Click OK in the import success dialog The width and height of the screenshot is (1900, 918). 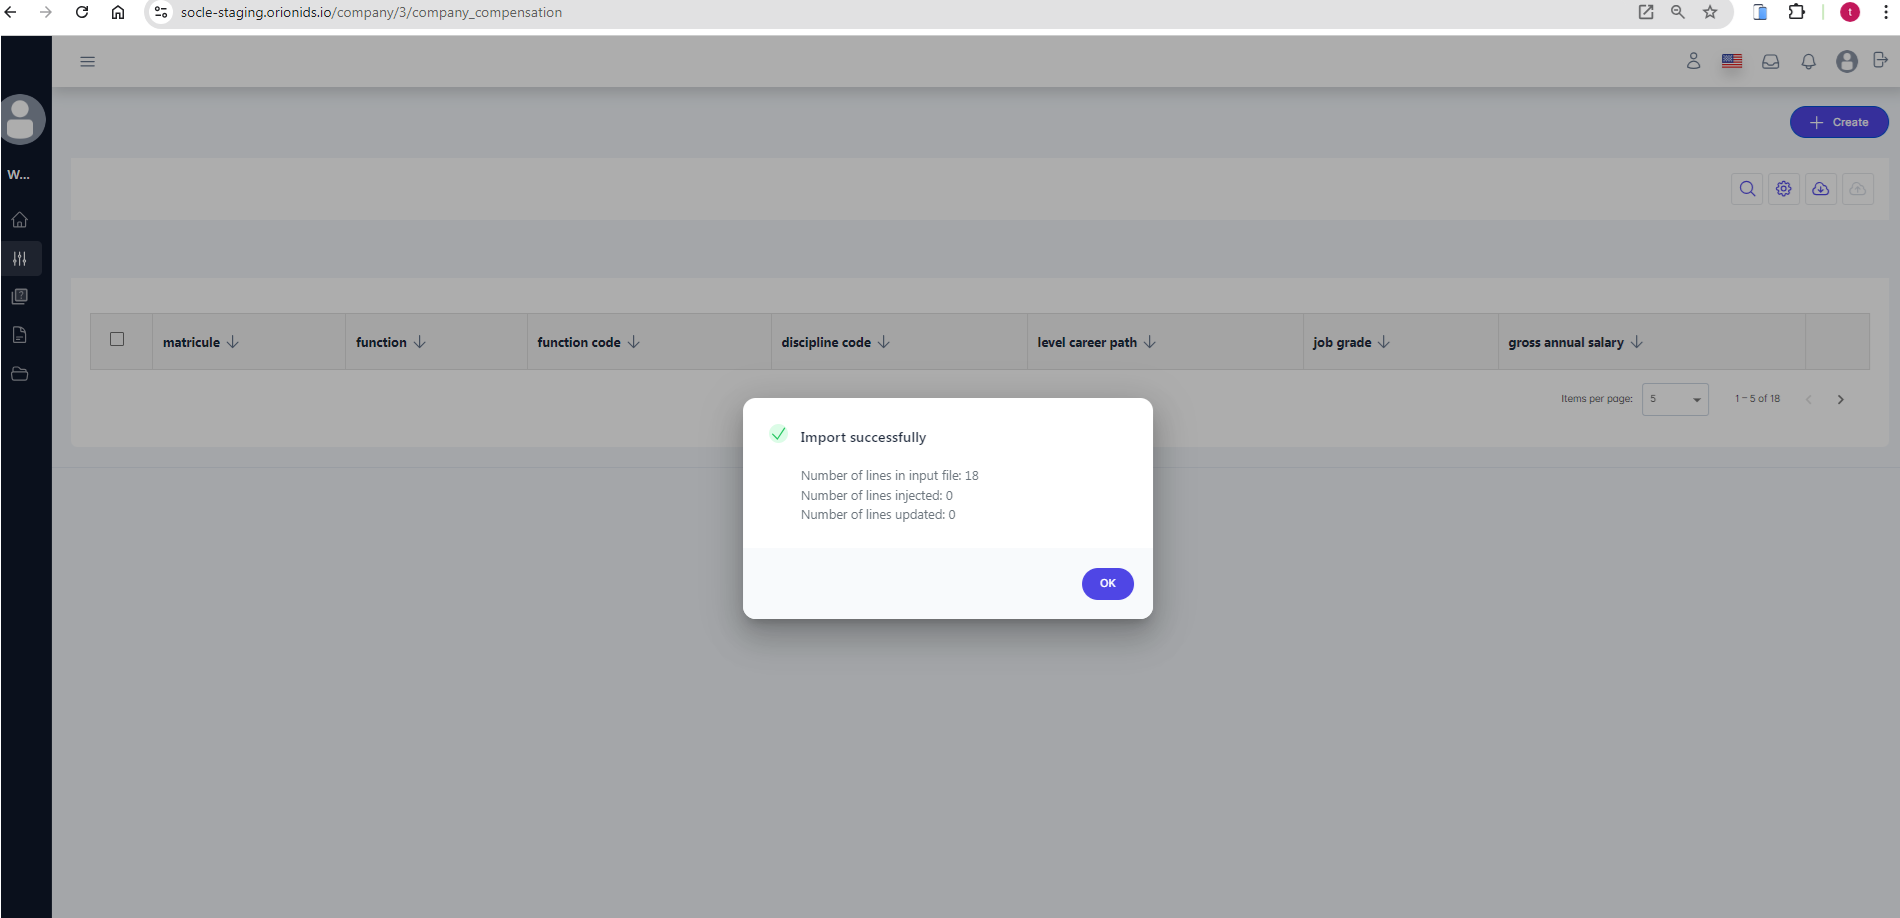click(x=1107, y=583)
